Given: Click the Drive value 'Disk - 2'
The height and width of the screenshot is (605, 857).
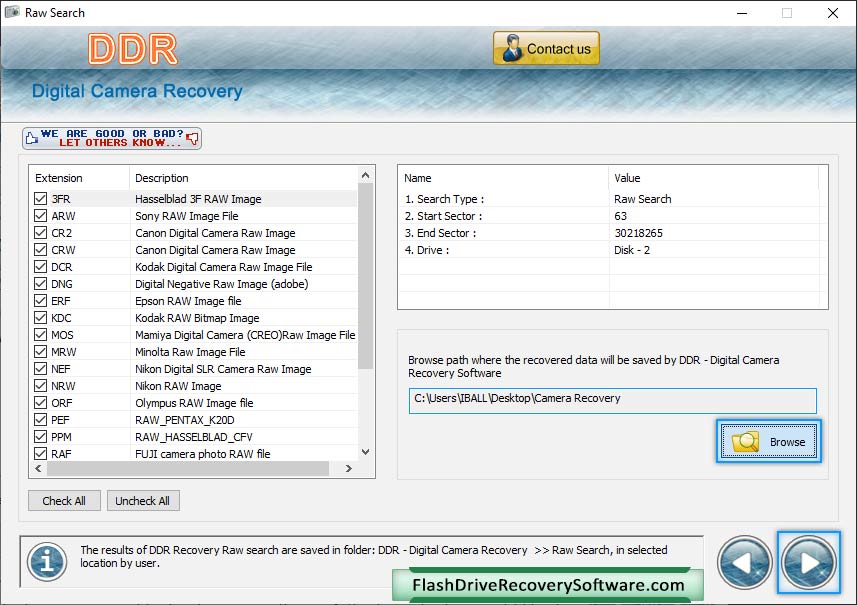Looking at the screenshot, I should pyautogui.click(x=632, y=250).
